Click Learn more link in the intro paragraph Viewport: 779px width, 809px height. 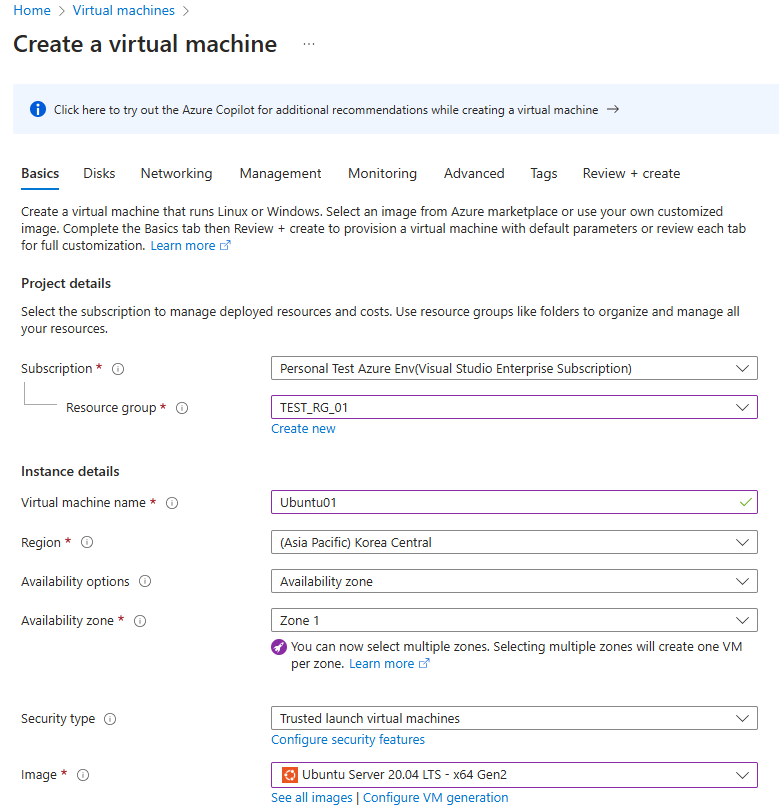pos(183,246)
